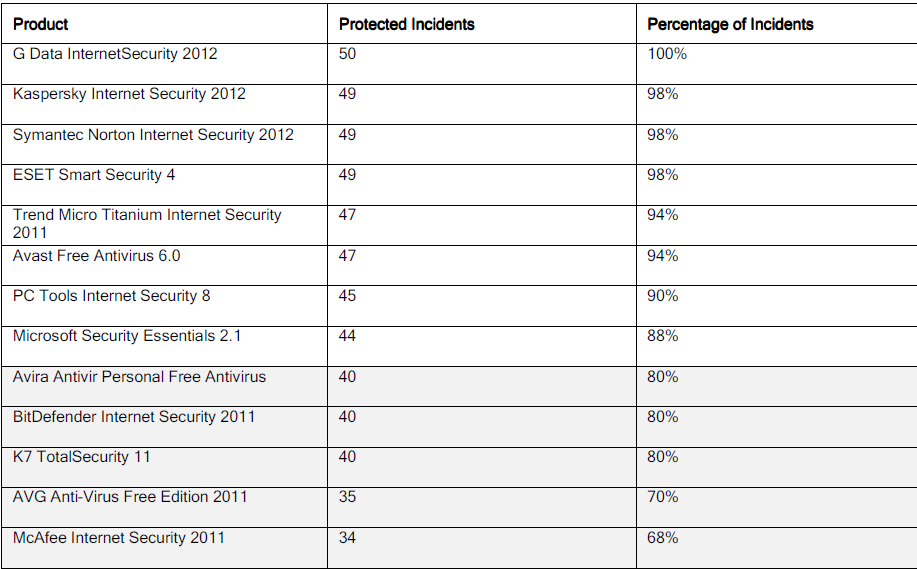Click Symantec Norton Internet Security 2012 text
This screenshot has height=569, width=917.
(153, 135)
